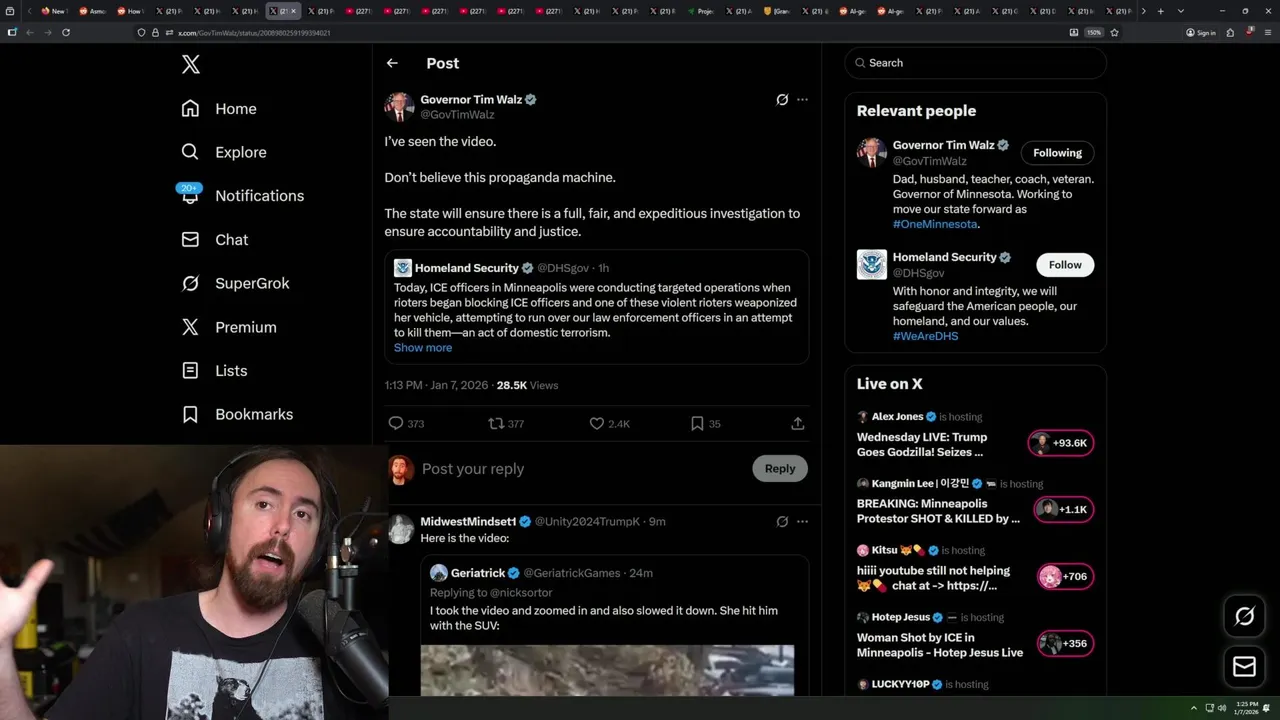This screenshot has width=1280, height=720.
Task: Open Notifications with 20+ badge
Action: tap(241, 195)
